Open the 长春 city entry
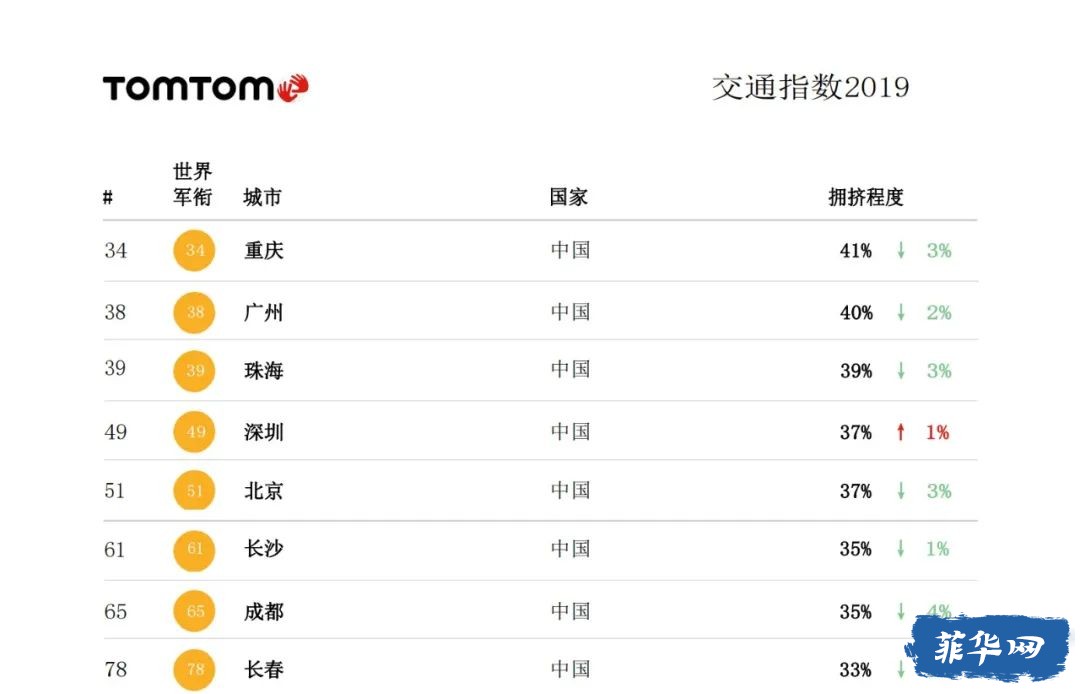Image resolution: width=1080 pixels, height=694 pixels. pyautogui.click(x=264, y=669)
